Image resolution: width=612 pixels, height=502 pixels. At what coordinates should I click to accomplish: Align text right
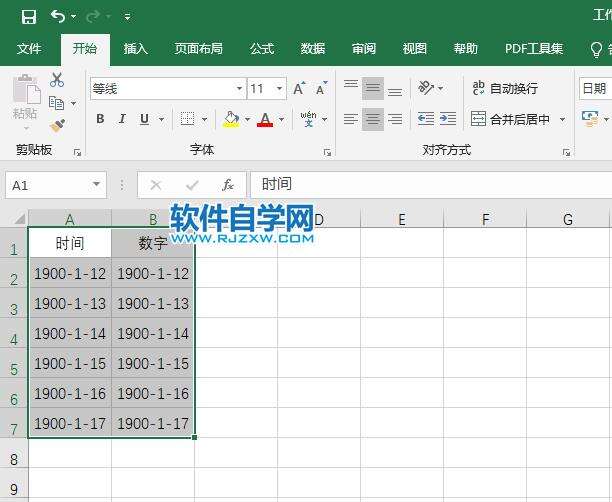coord(395,119)
